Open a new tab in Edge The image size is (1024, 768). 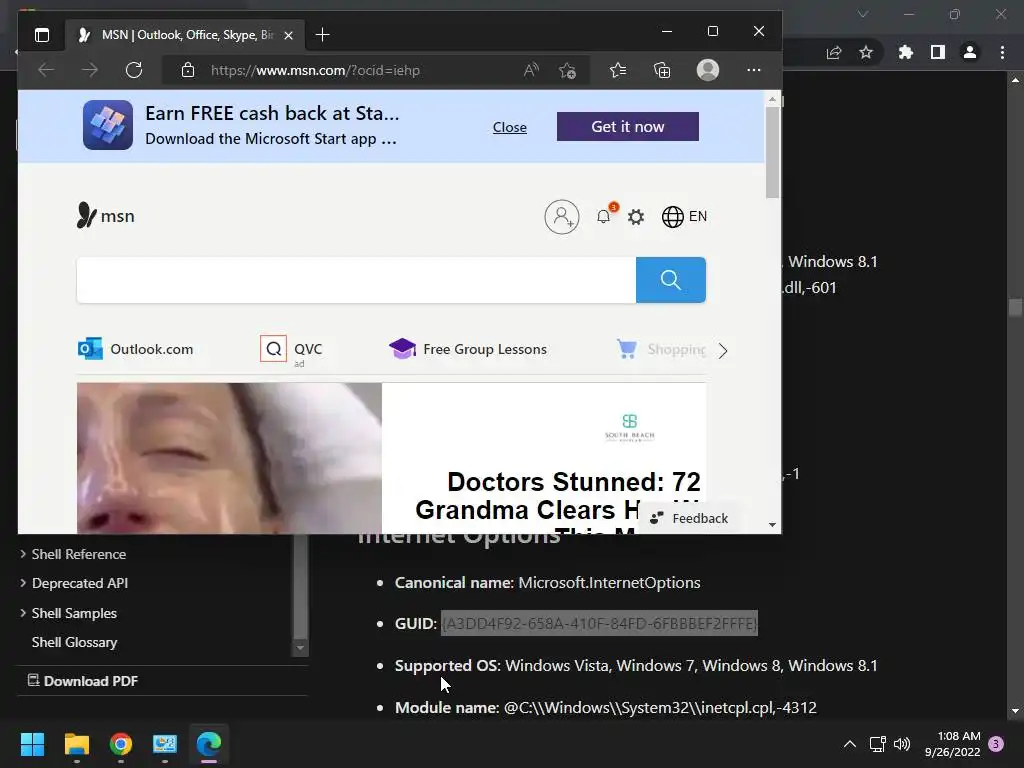coord(323,35)
